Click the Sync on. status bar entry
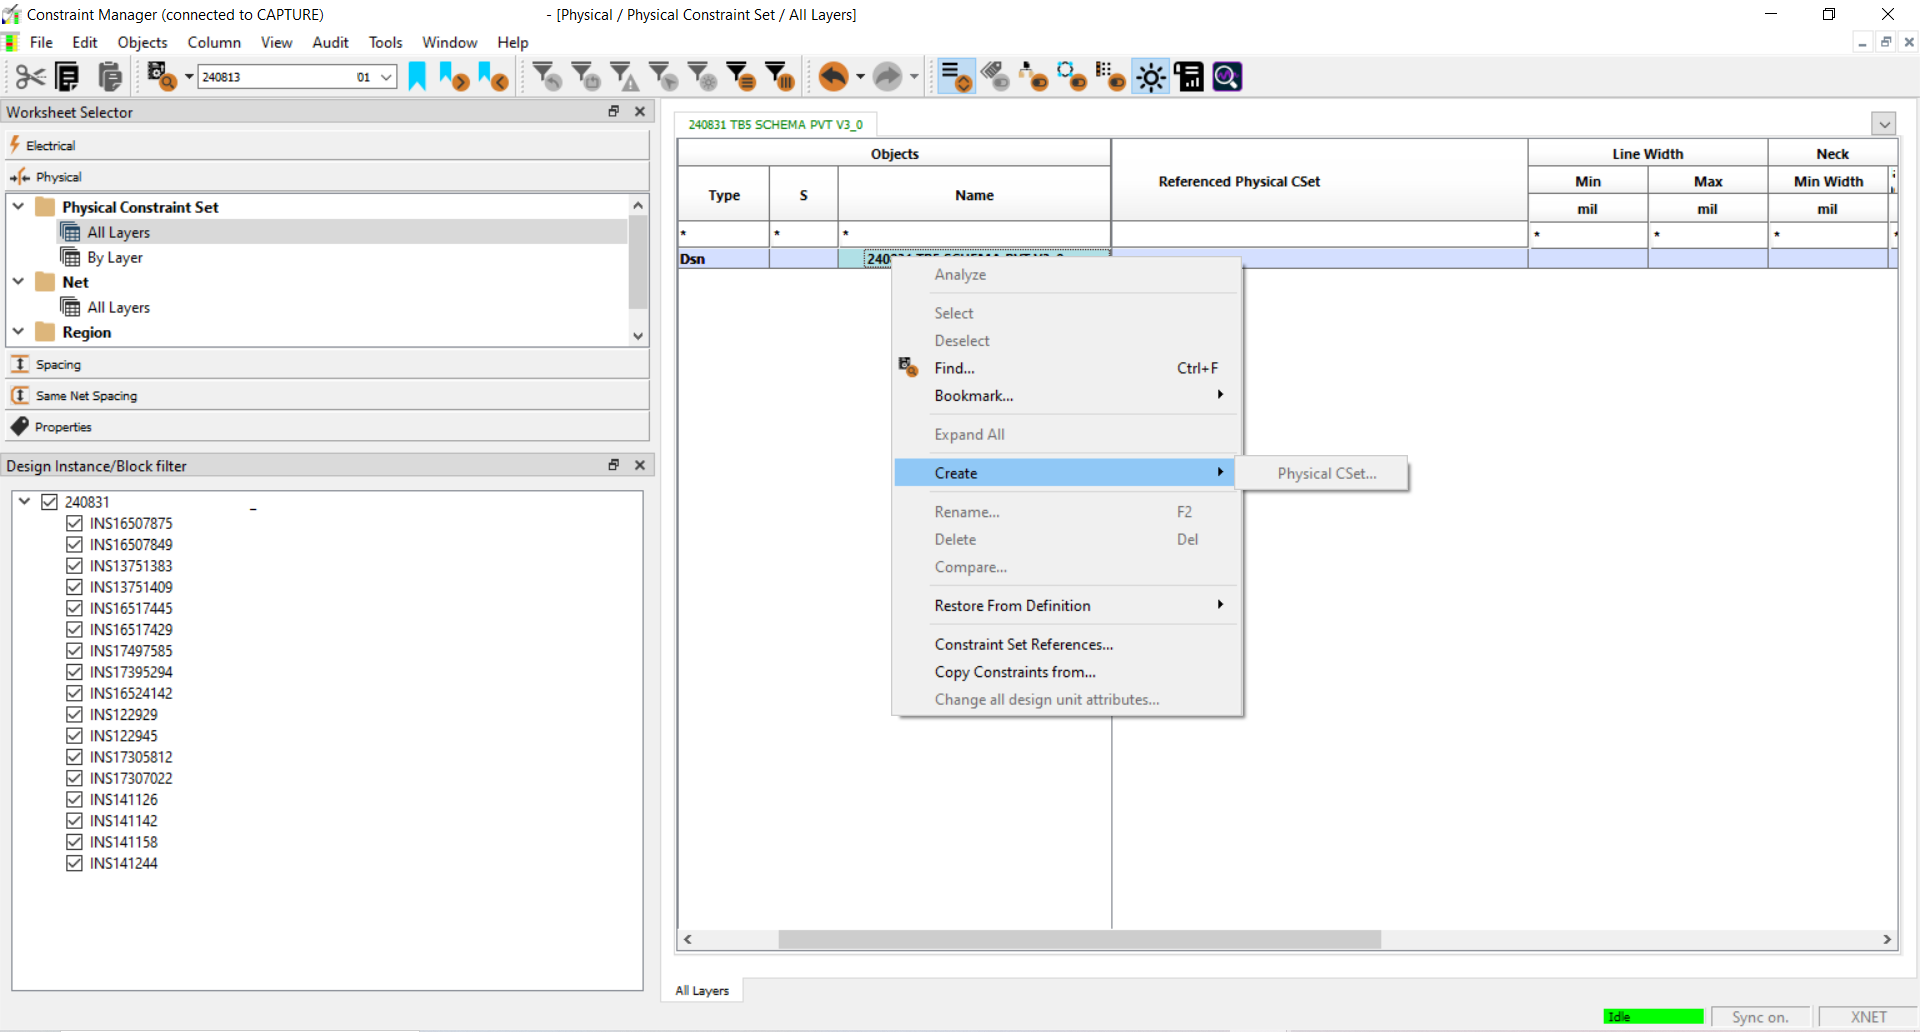The image size is (1920, 1032). click(1760, 1017)
